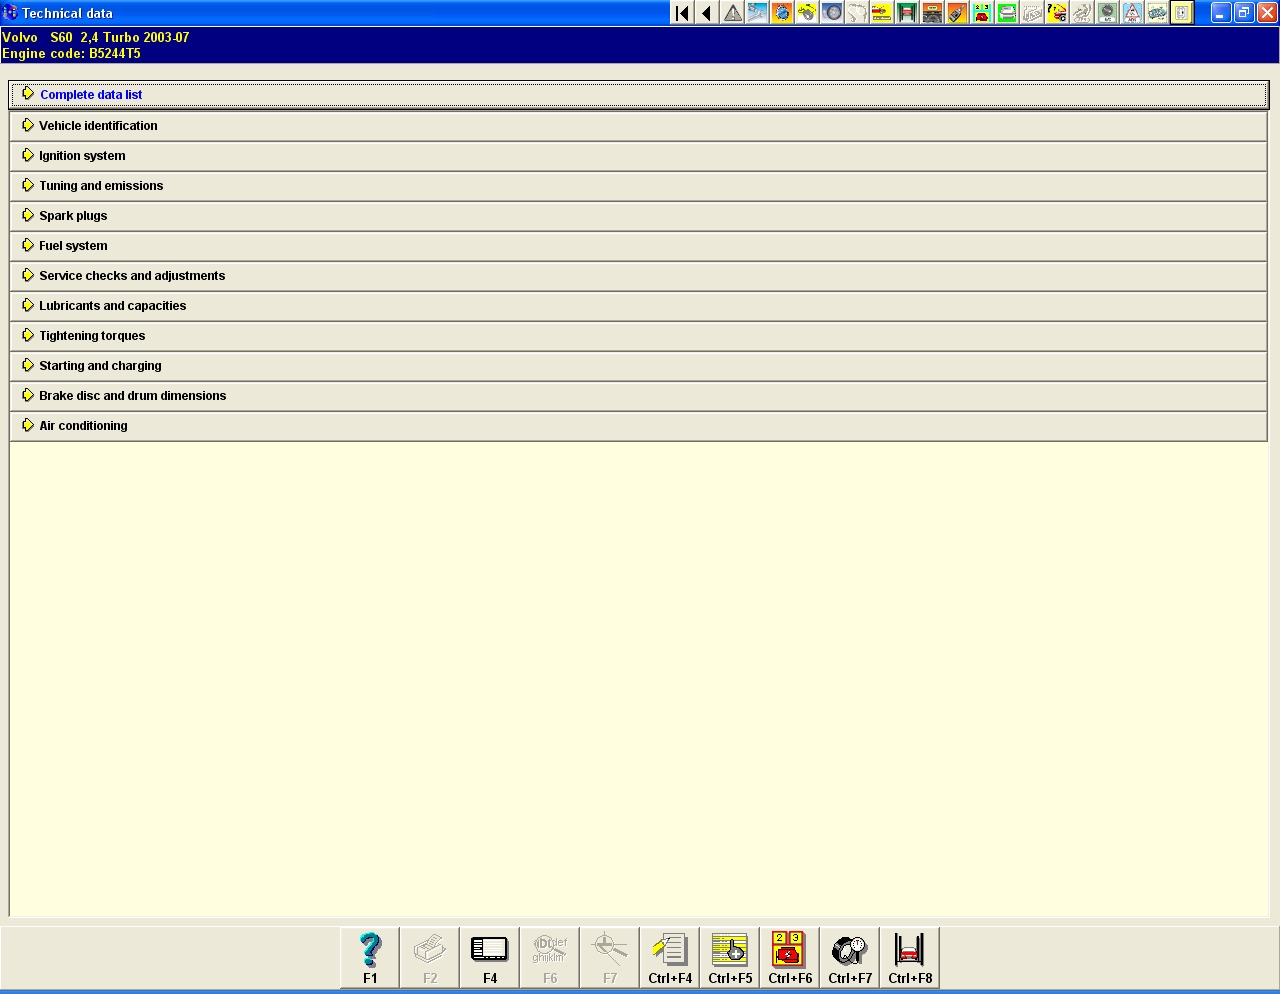
Task: Expand the Vehicle identification section
Action: pyautogui.click(x=639, y=126)
